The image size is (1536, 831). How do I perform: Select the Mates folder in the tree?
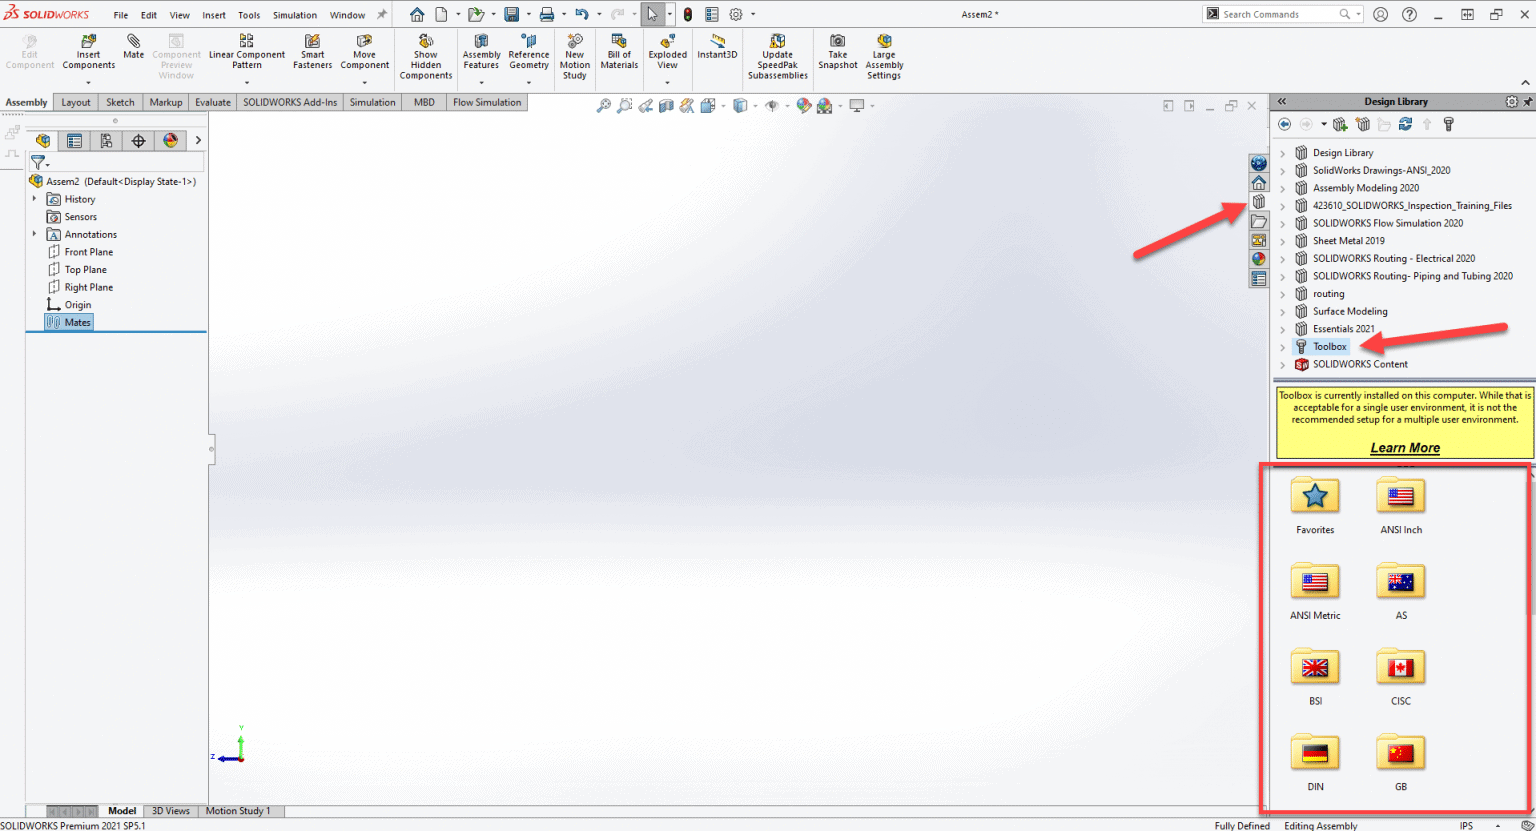pos(69,322)
